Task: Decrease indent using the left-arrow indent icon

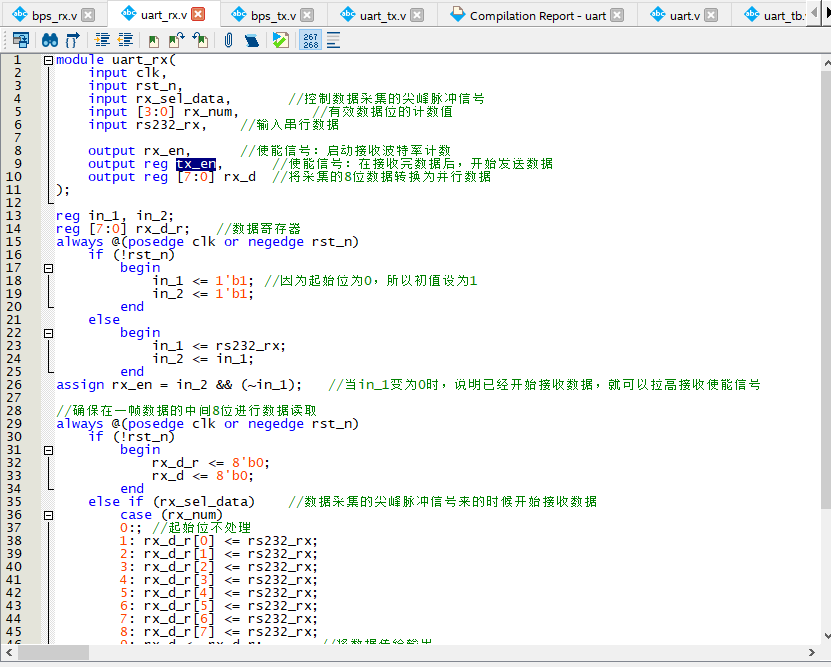Action: (125, 40)
